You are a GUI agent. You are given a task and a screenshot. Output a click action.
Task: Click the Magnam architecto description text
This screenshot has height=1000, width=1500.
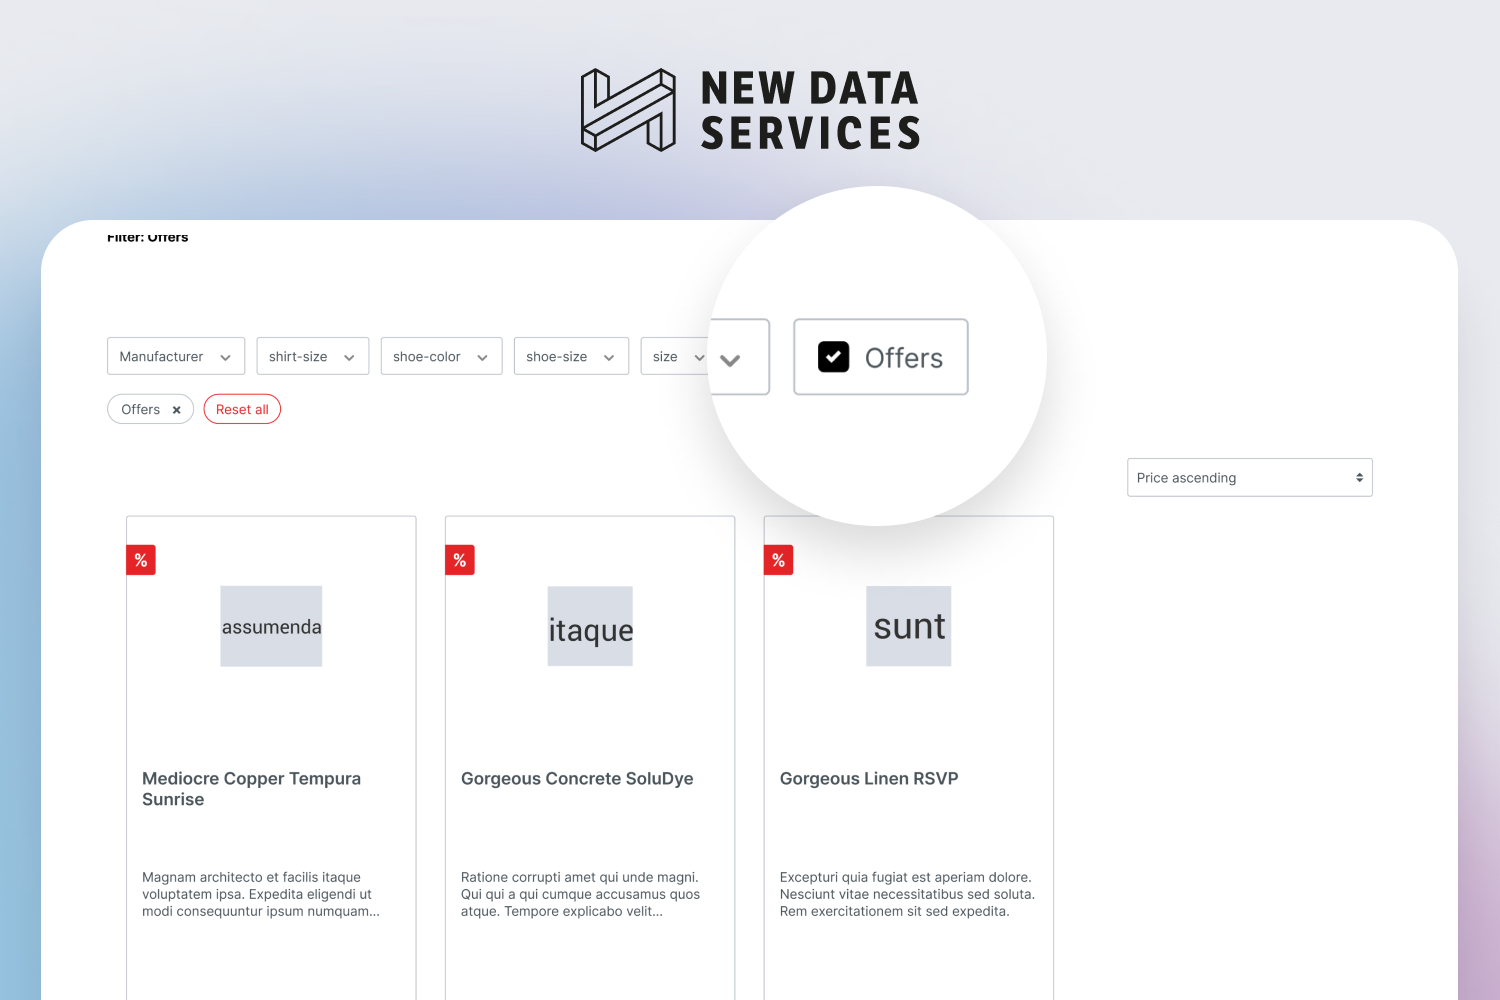click(x=261, y=894)
